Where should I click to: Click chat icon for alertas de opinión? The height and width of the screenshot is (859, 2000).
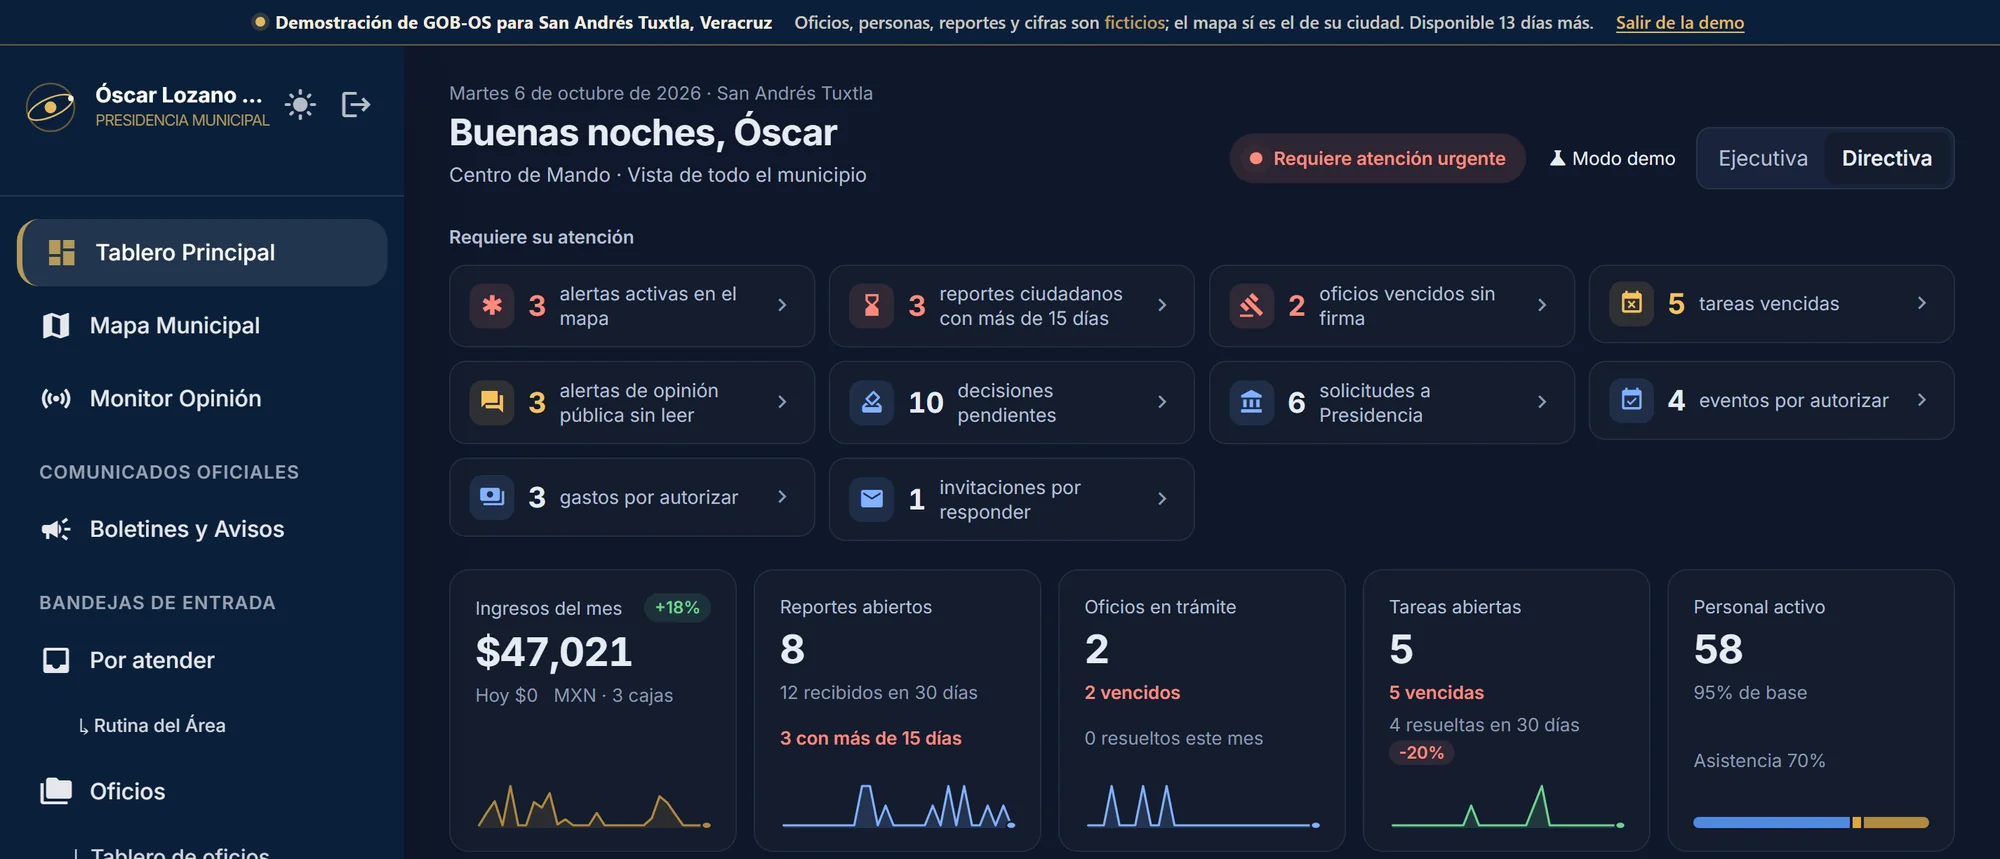pos(492,402)
